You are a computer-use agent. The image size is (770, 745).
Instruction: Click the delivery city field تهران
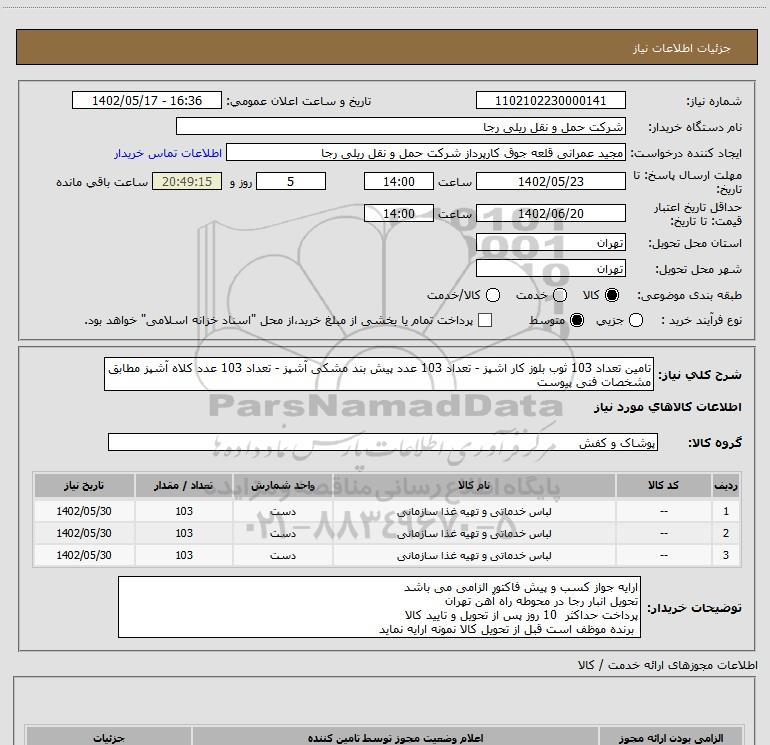[550, 268]
